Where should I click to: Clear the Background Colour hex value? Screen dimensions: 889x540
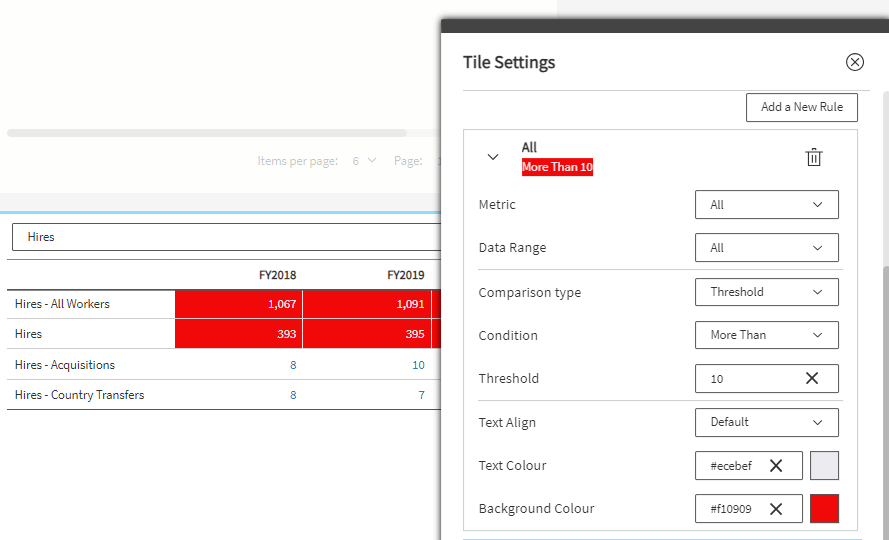point(775,509)
